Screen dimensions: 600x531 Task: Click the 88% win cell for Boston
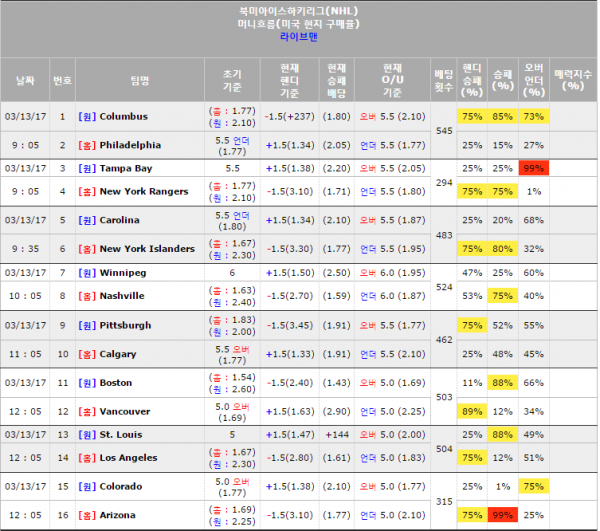pyautogui.click(x=503, y=383)
